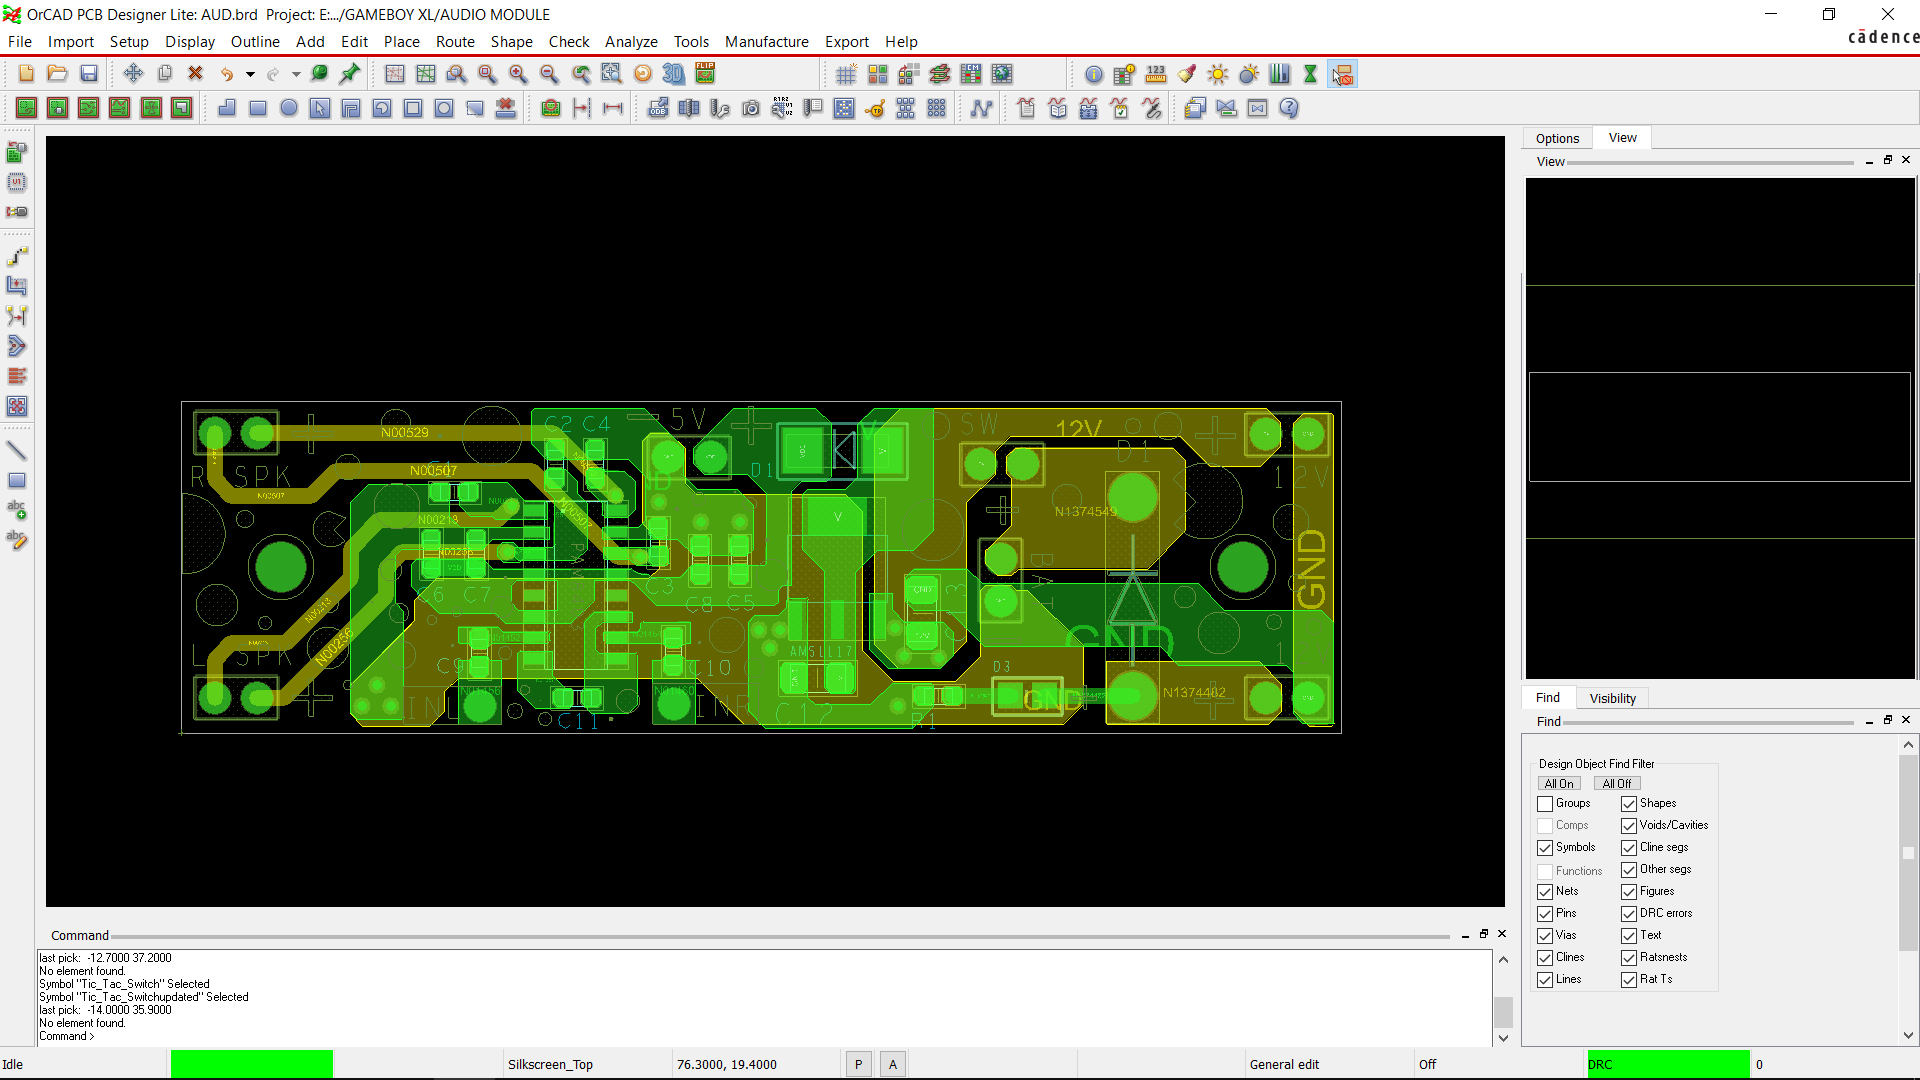Uncheck the Voids/Cavities checkbox
This screenshot has height=1080, width=1920.
coord(1629,826)
